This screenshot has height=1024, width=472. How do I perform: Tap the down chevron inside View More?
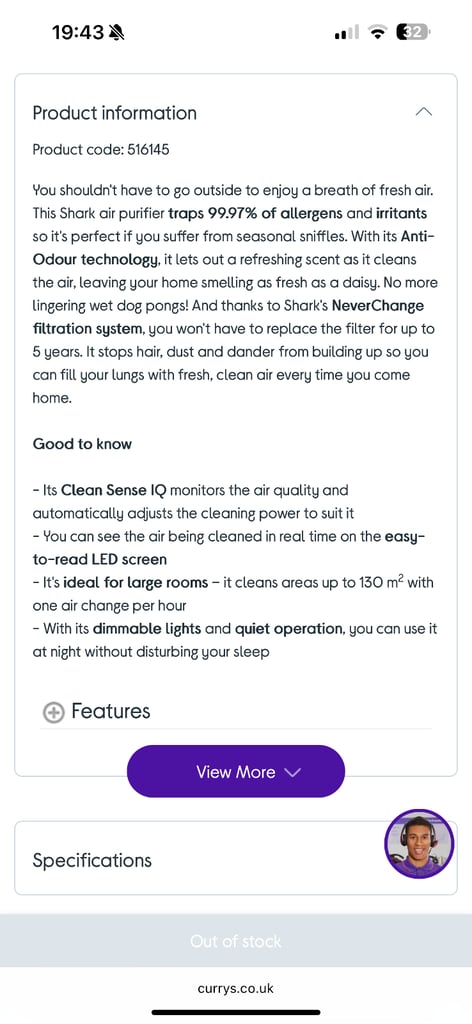click(292, 772)
